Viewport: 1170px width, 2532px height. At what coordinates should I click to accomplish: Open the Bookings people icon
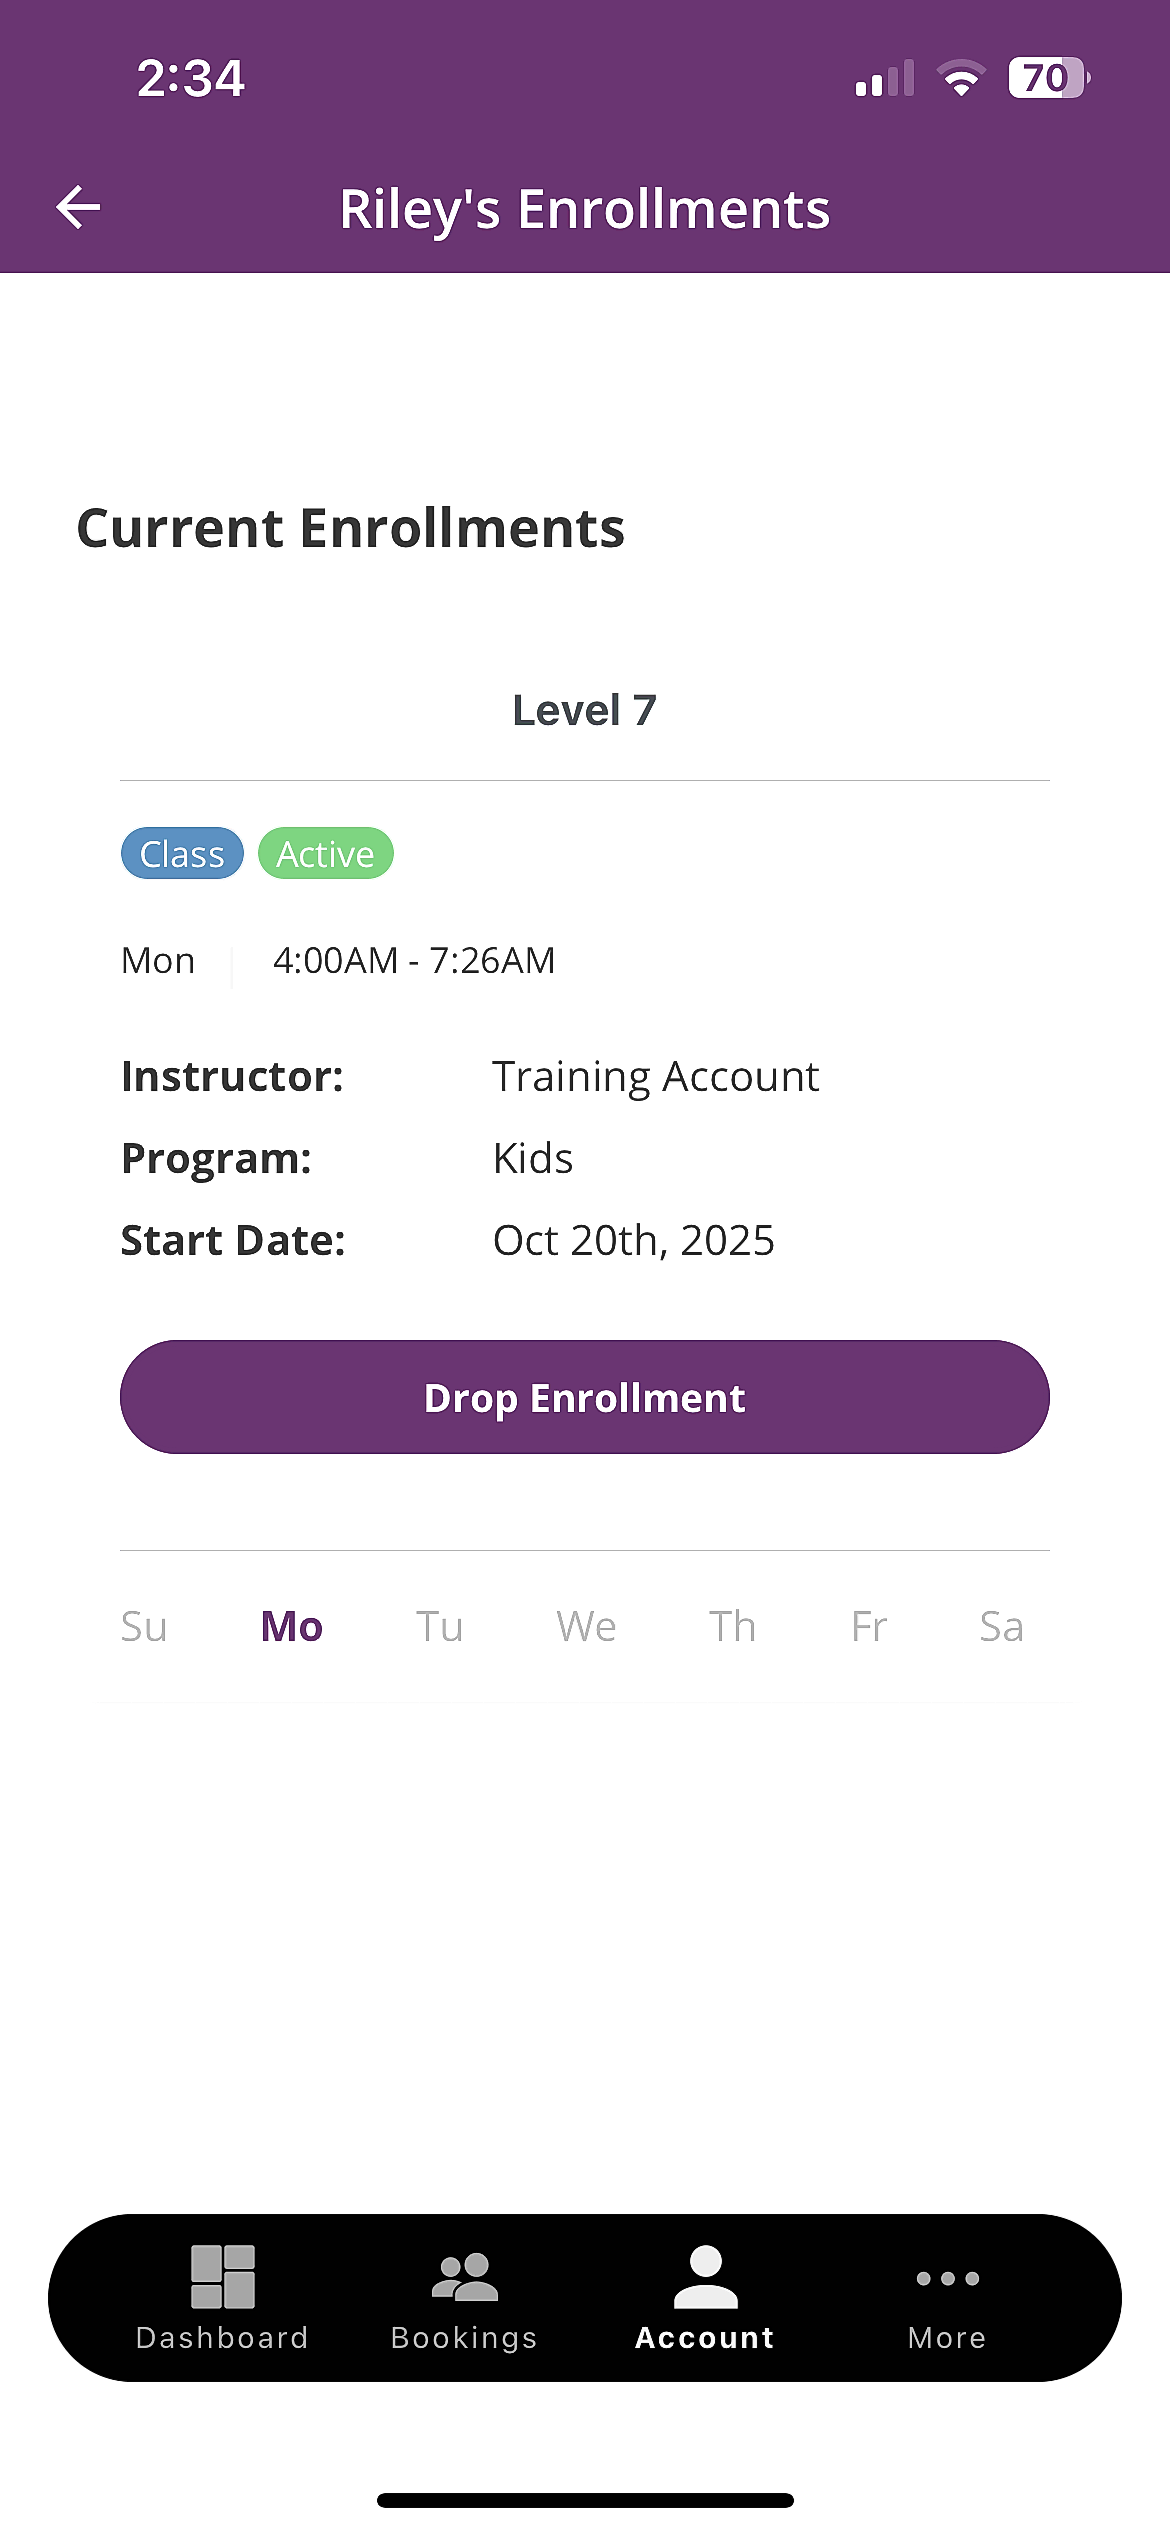coord(464,2277)
